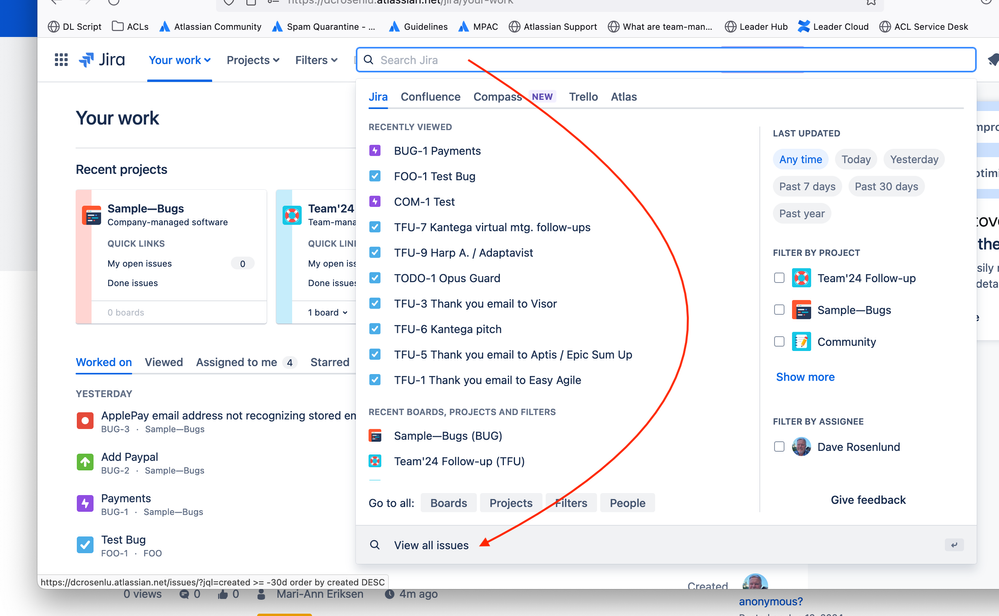Image resolution: width=999 pixels, height=616 pixels.
Task: Open the Projects dropdown in the navbar
Action: tap(252, 59)
